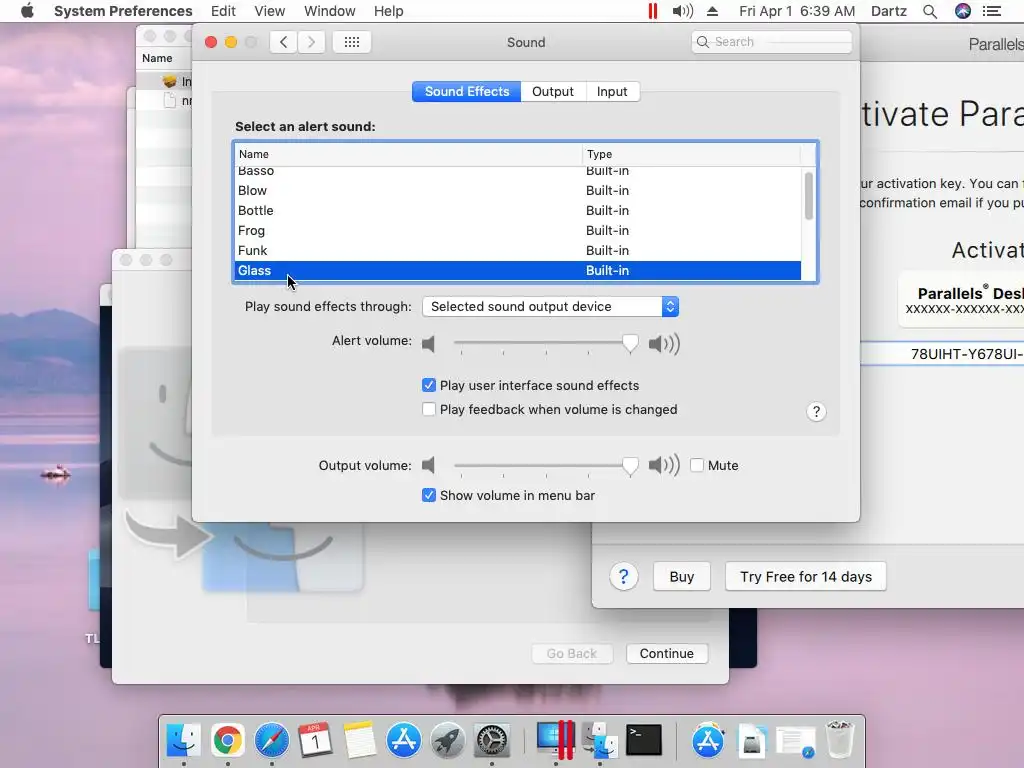
Task: Select Bottle alert sound
Action: [517, 210]
